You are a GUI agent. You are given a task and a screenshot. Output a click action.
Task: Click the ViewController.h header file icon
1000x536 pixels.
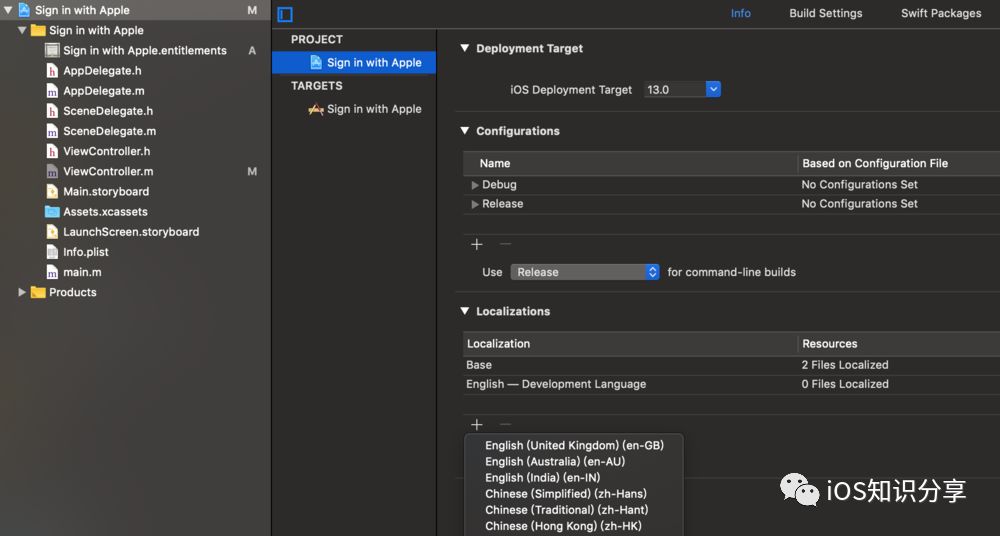click(52, 151)
